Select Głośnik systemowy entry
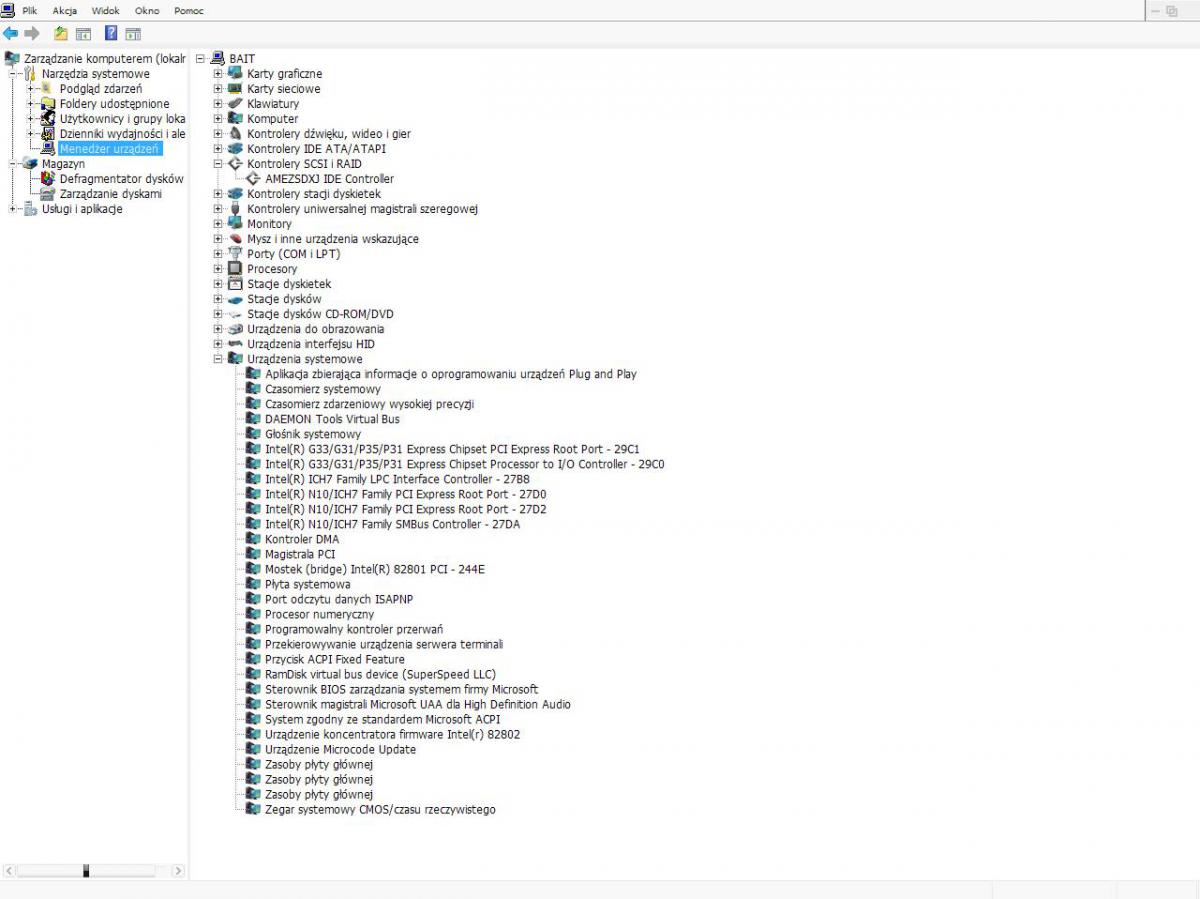 click(x=313, y=433)
